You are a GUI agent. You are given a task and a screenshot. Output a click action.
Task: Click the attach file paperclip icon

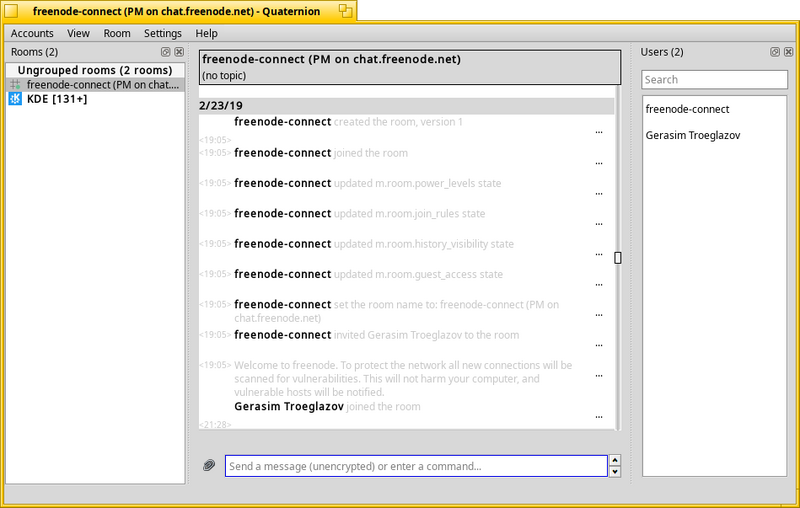(x=209, y=465)
